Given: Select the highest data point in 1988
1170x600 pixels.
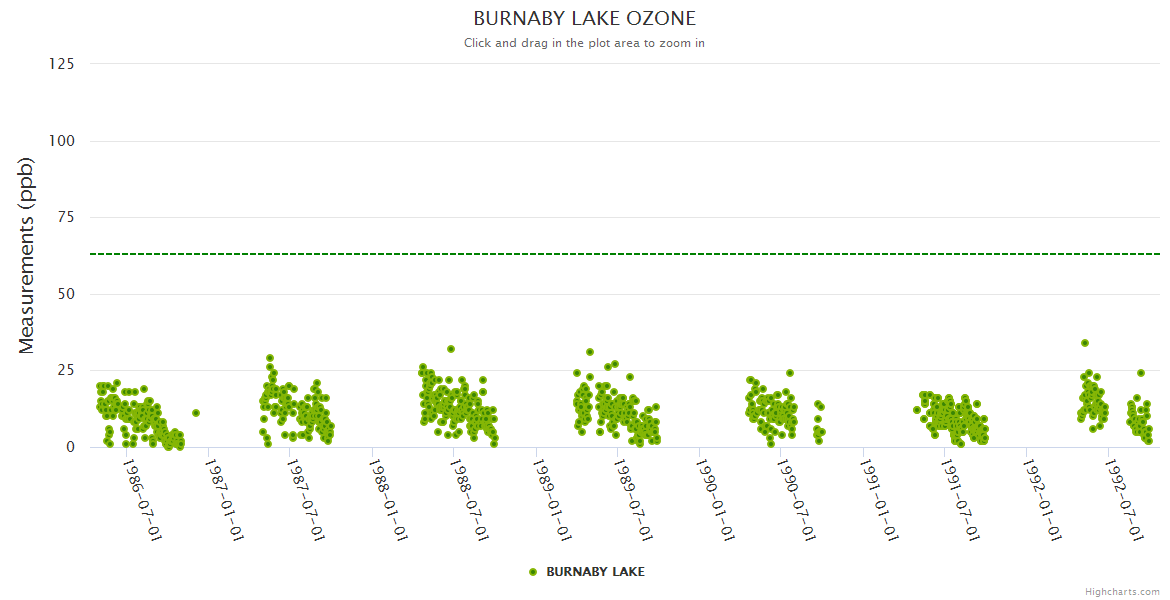Looking at the screenshot, I should 451,349.
